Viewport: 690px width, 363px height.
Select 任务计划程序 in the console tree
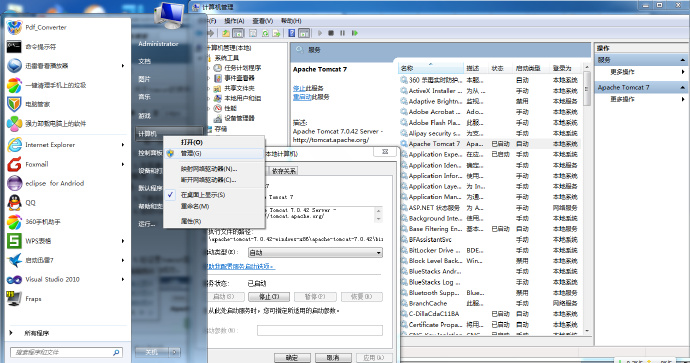click(242, 68)
